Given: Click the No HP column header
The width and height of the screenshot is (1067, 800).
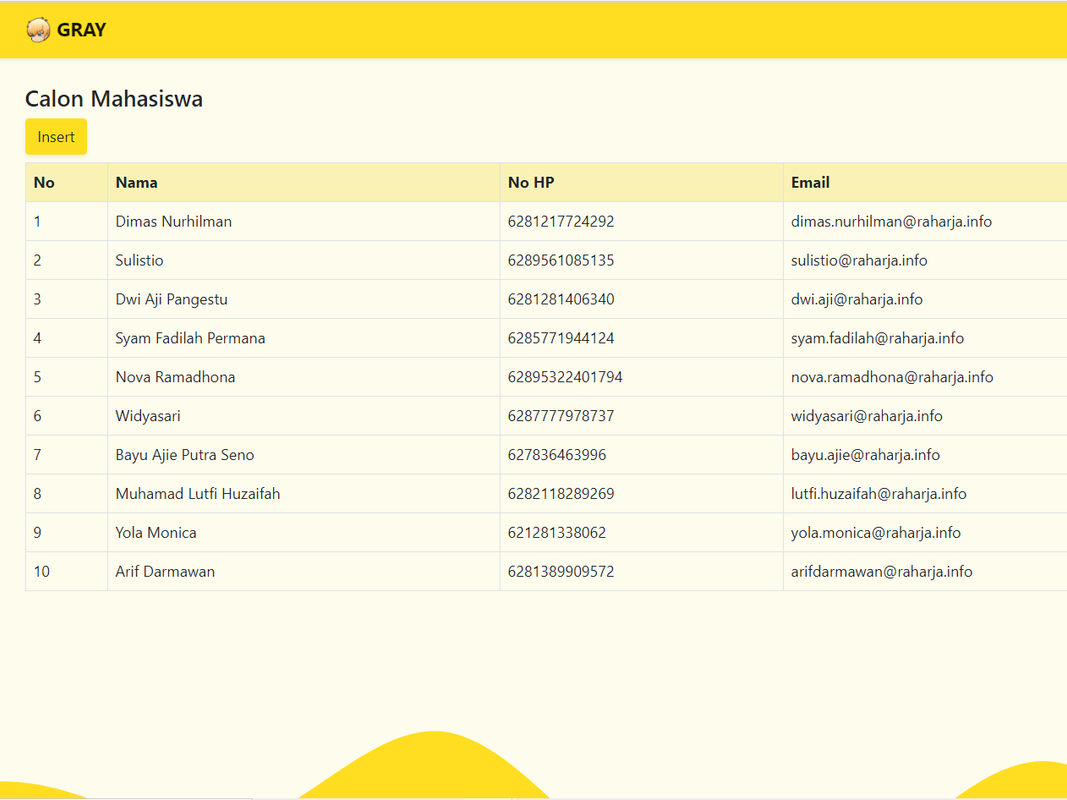Looking at the screenshot, I should pos(641,182).
